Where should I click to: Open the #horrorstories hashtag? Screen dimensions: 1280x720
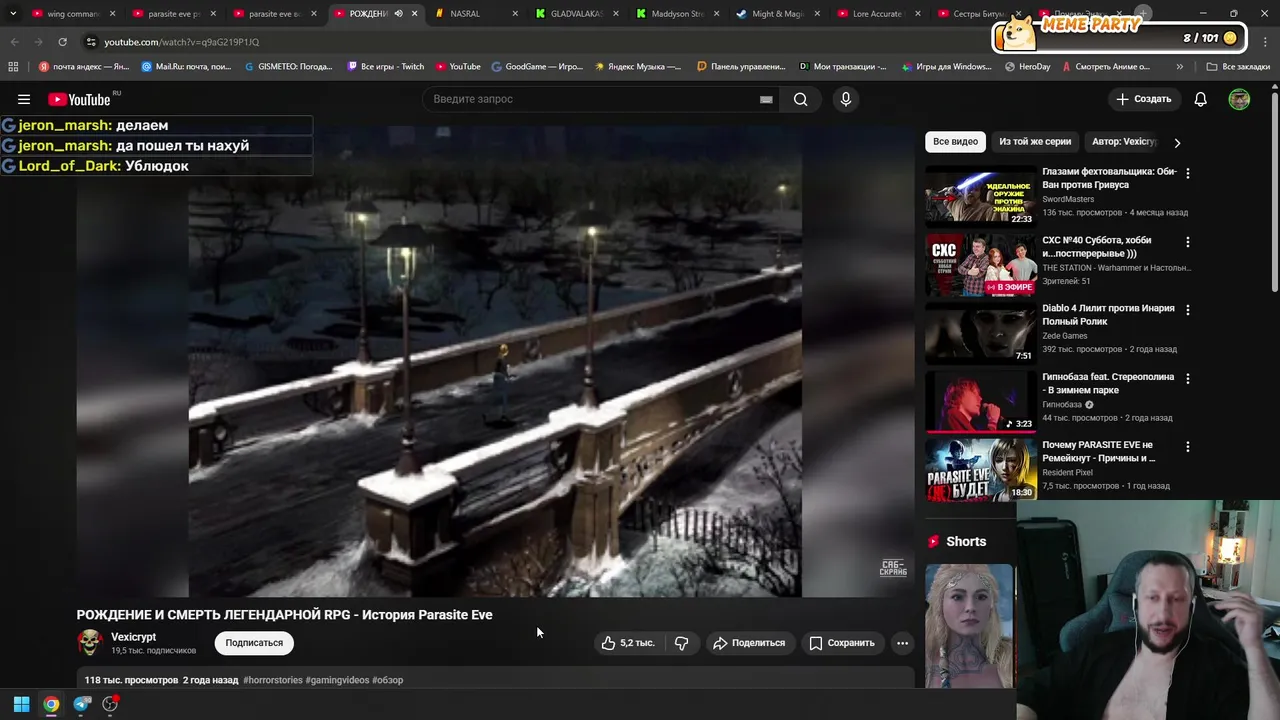pos(272,680)
